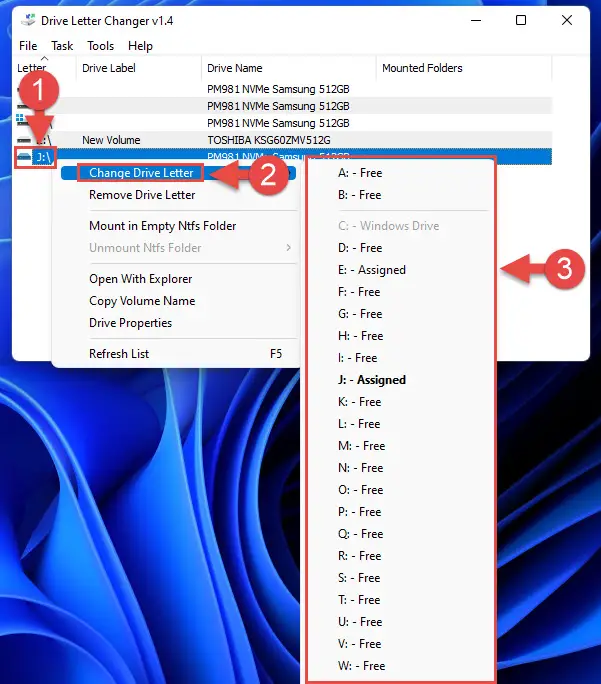The height and width of the screenshot is (684, 601).
Task: Assign letter R: - Free
Action: coord(359,556)
